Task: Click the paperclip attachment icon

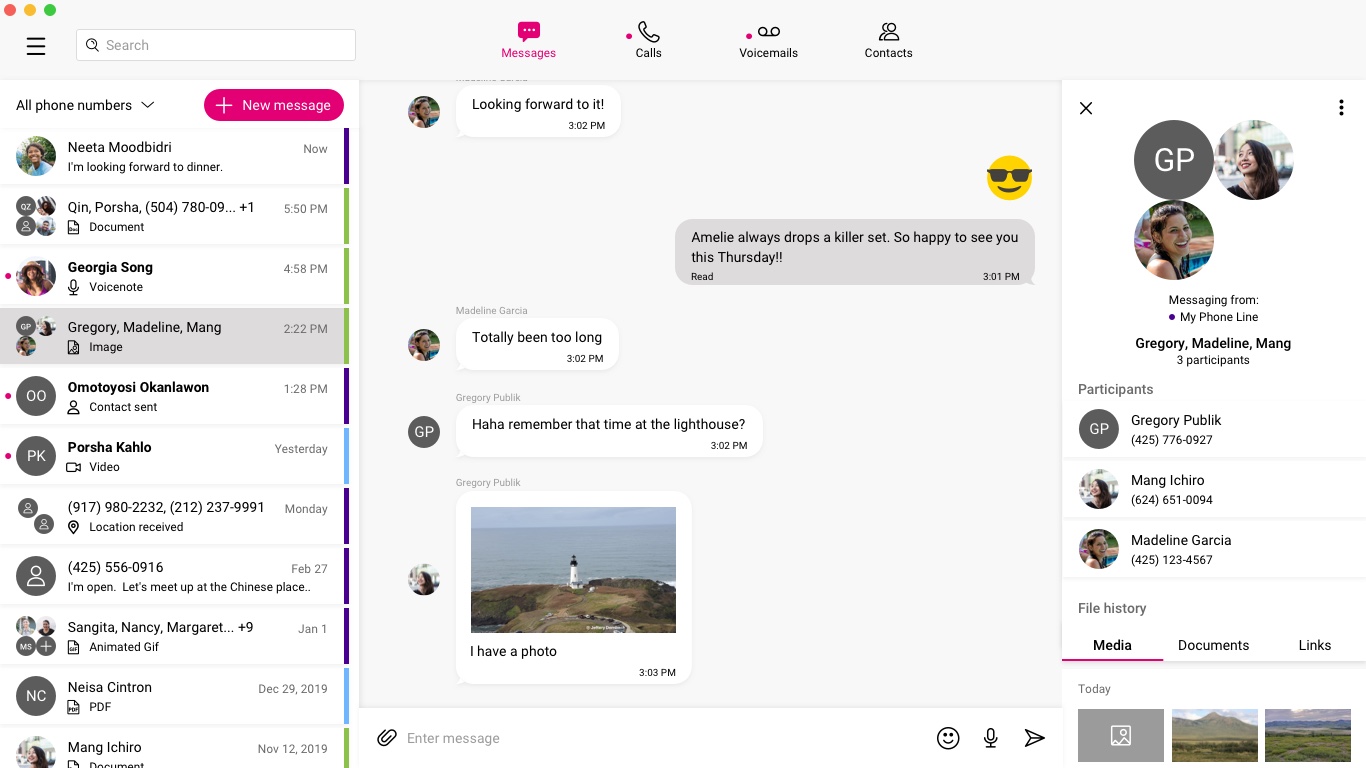Action: 387,738
